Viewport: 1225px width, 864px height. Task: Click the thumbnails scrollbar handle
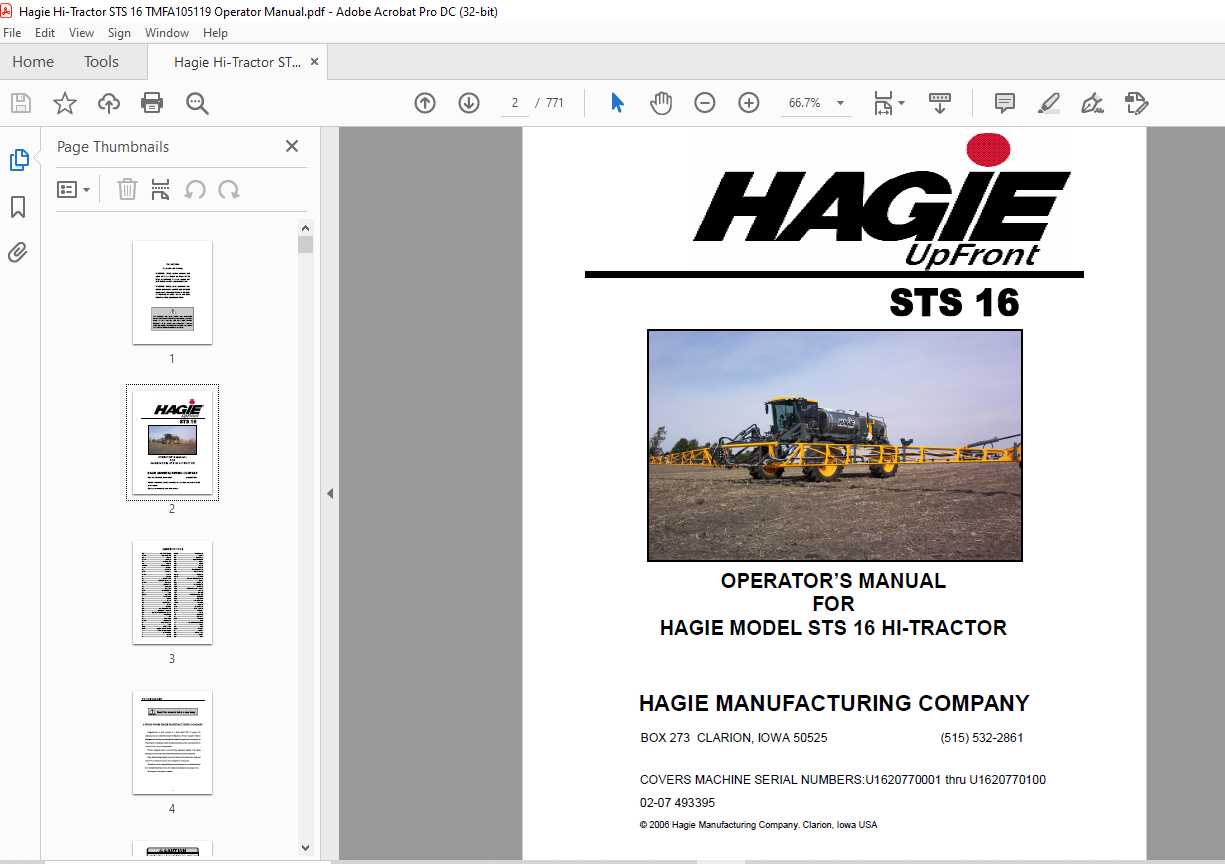(305, 245)
